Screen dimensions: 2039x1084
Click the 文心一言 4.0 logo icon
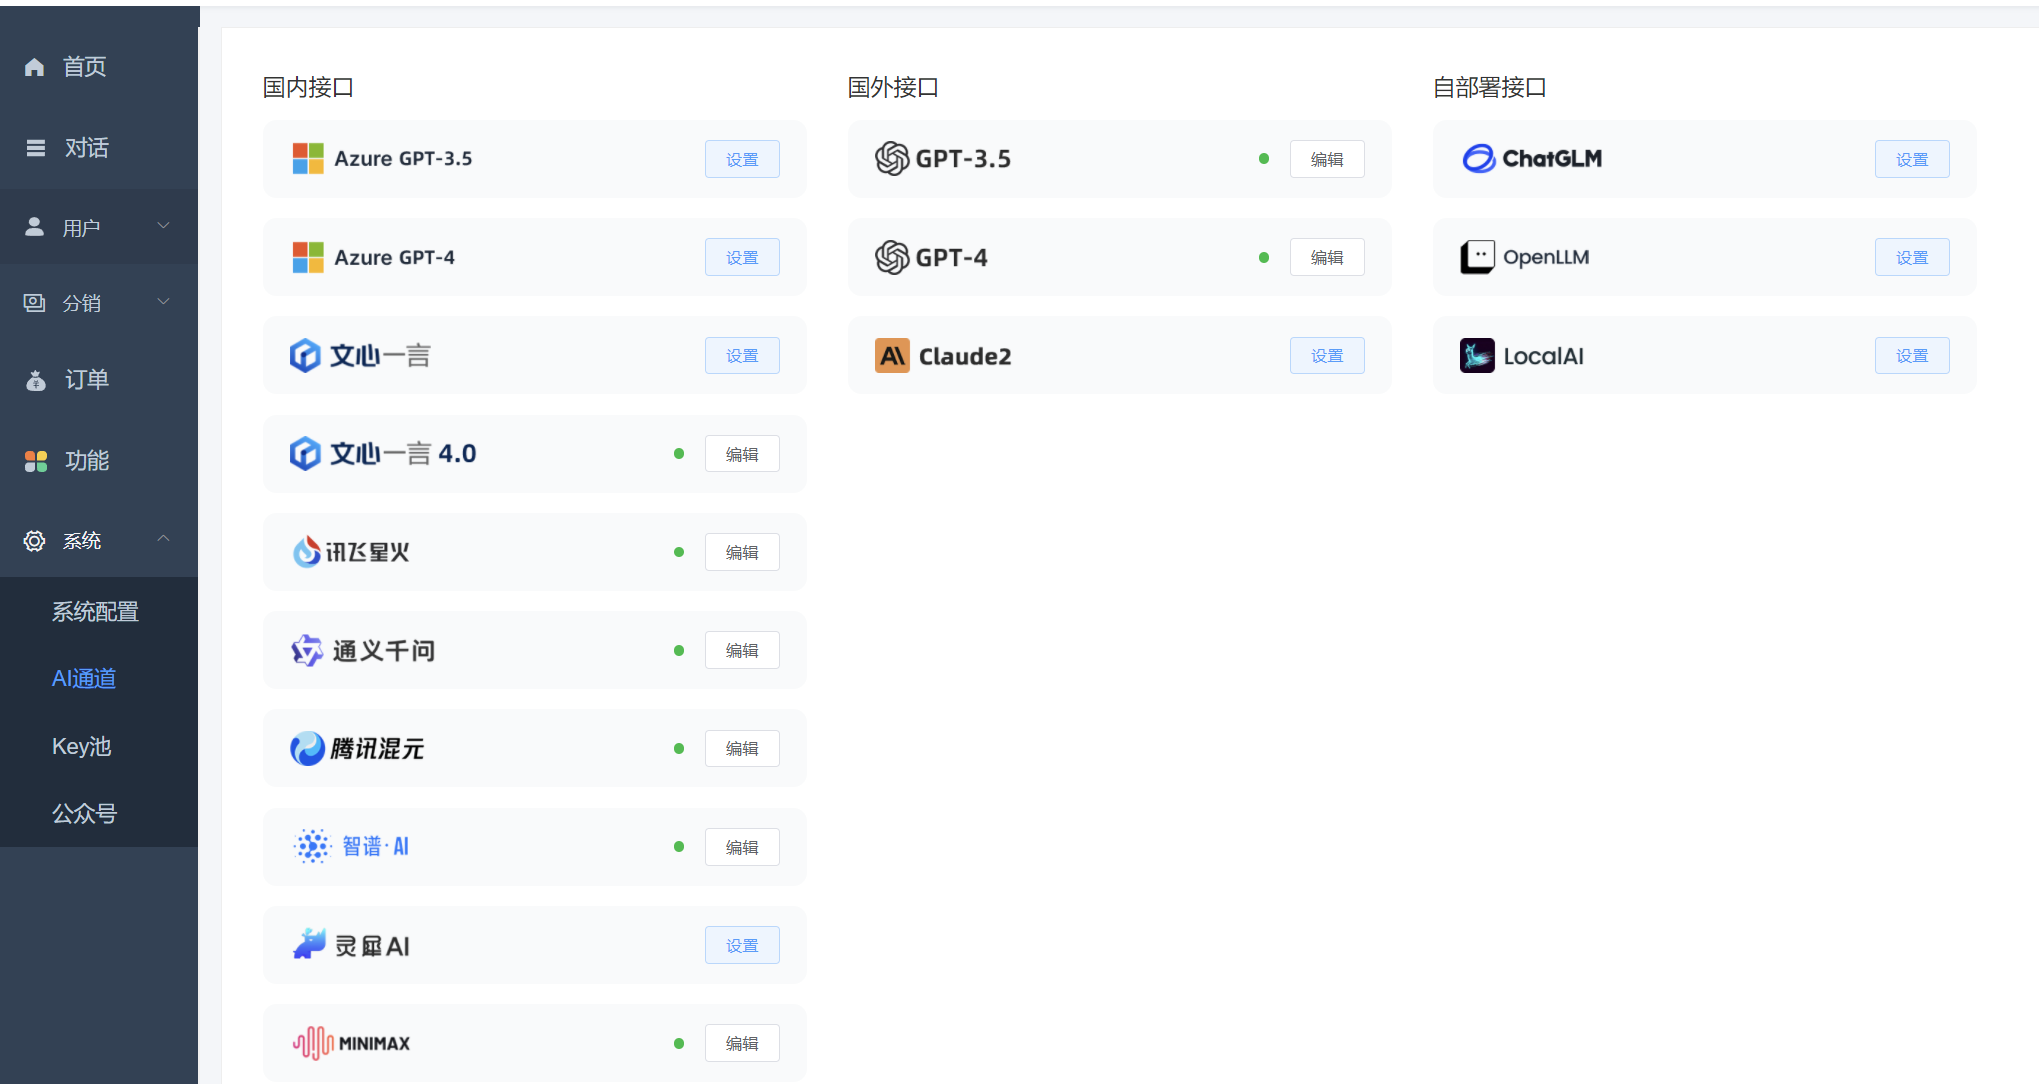coord(305,453)
